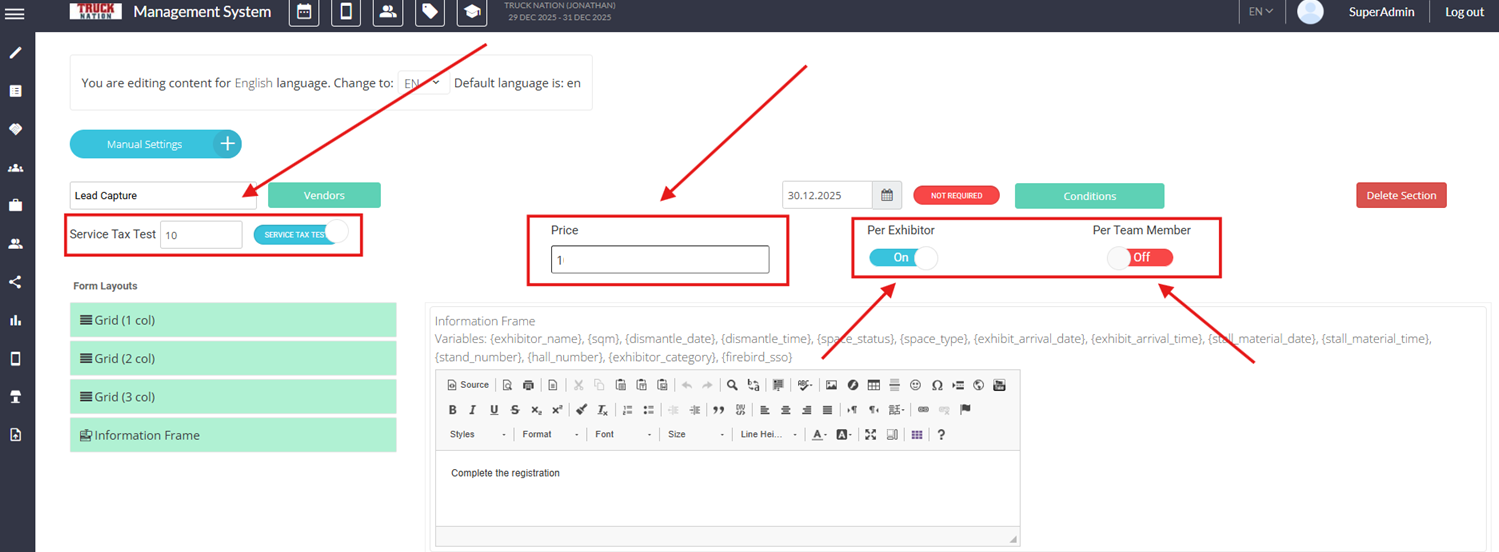1499x552 pixels.
Task: Open the date picker calendar button
Action: coord(887,196)
